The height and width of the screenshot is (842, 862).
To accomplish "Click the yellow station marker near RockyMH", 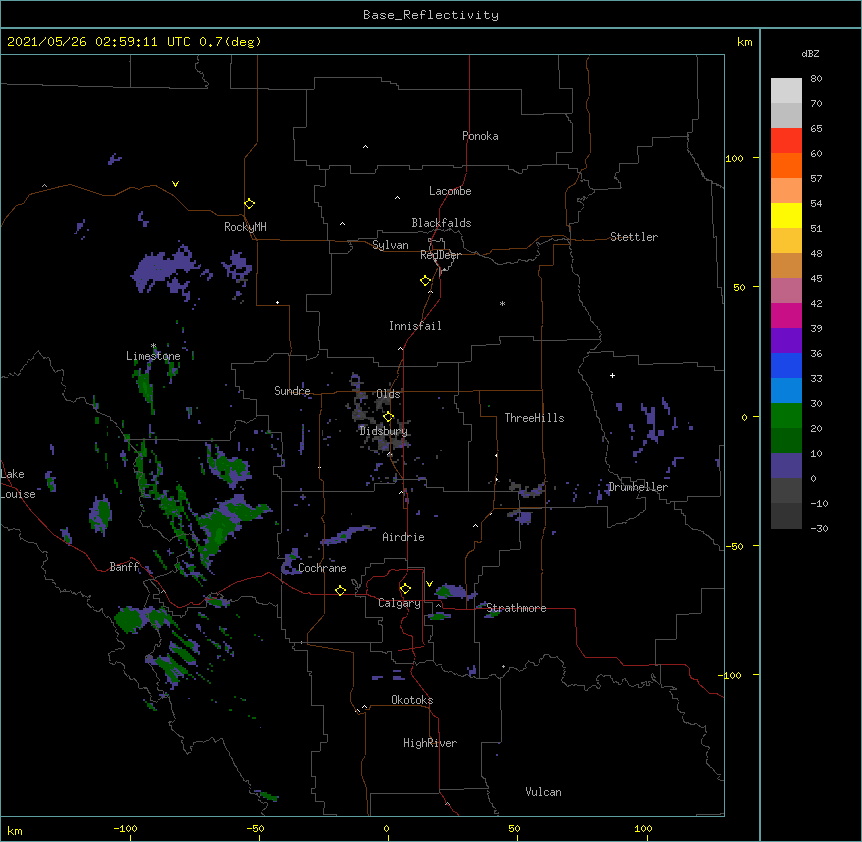I will [x=249, y=204].
